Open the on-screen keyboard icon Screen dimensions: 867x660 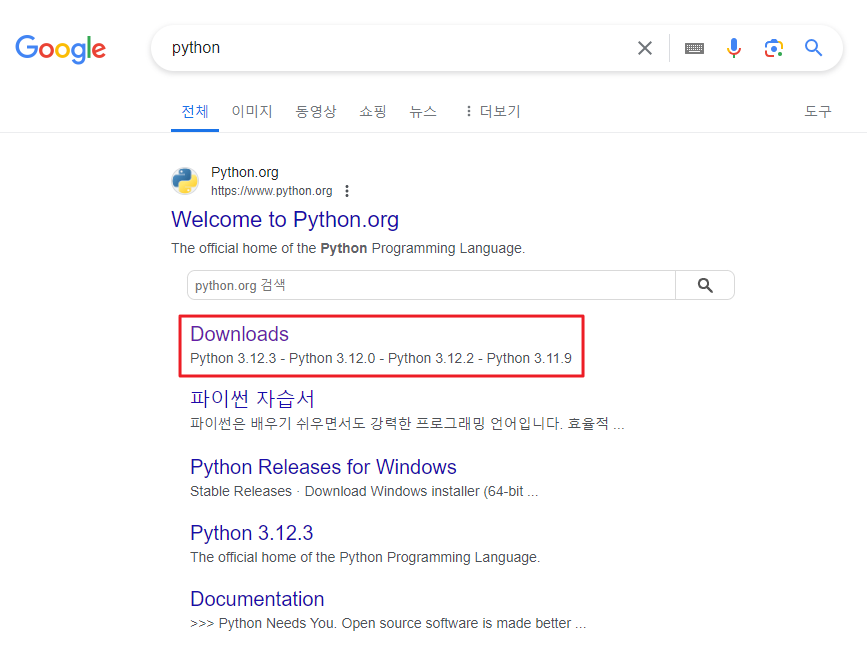click(694, 49)
